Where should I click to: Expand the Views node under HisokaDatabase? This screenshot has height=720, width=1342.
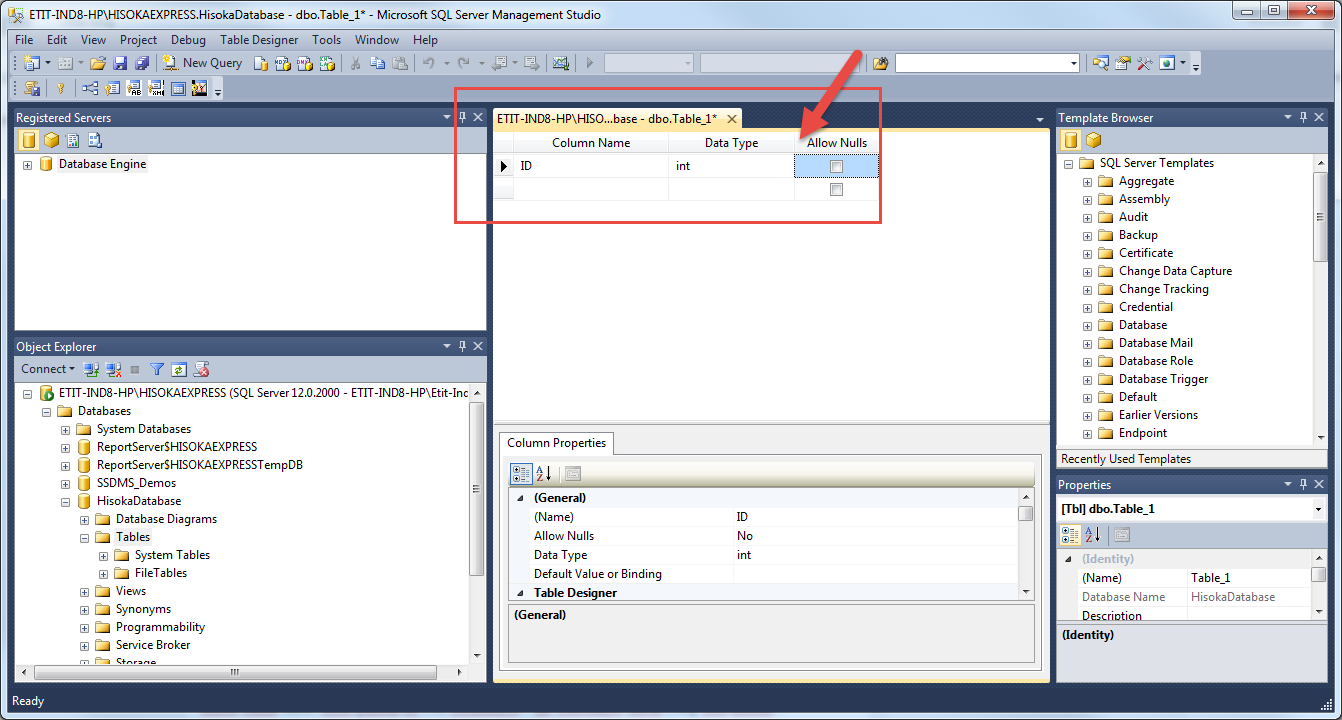83,591
